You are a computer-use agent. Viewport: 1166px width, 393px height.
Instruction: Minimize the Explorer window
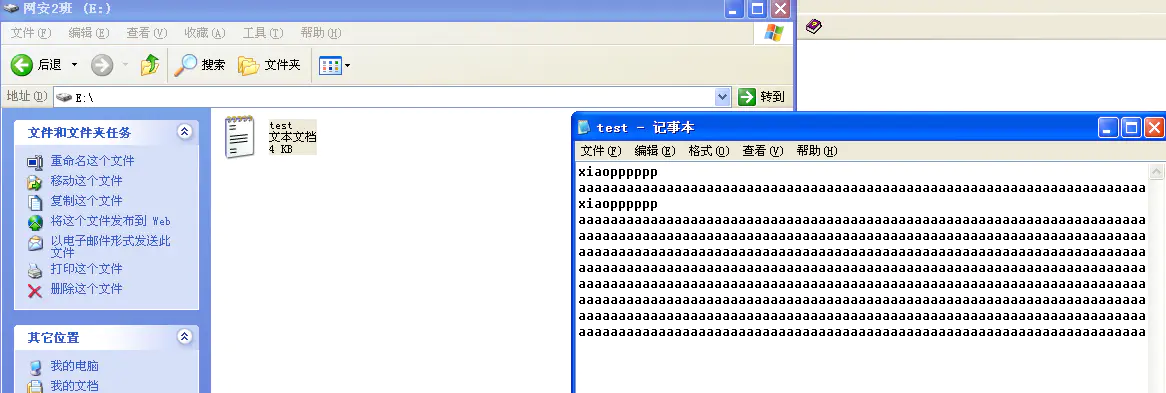coord(735,9)
